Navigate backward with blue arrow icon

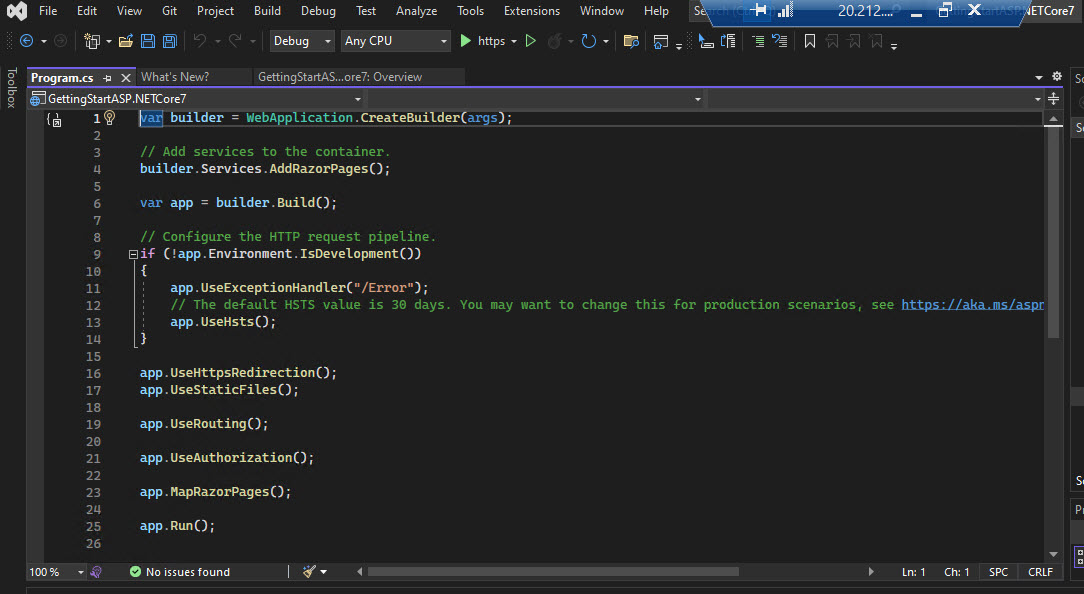pos(26,41)
